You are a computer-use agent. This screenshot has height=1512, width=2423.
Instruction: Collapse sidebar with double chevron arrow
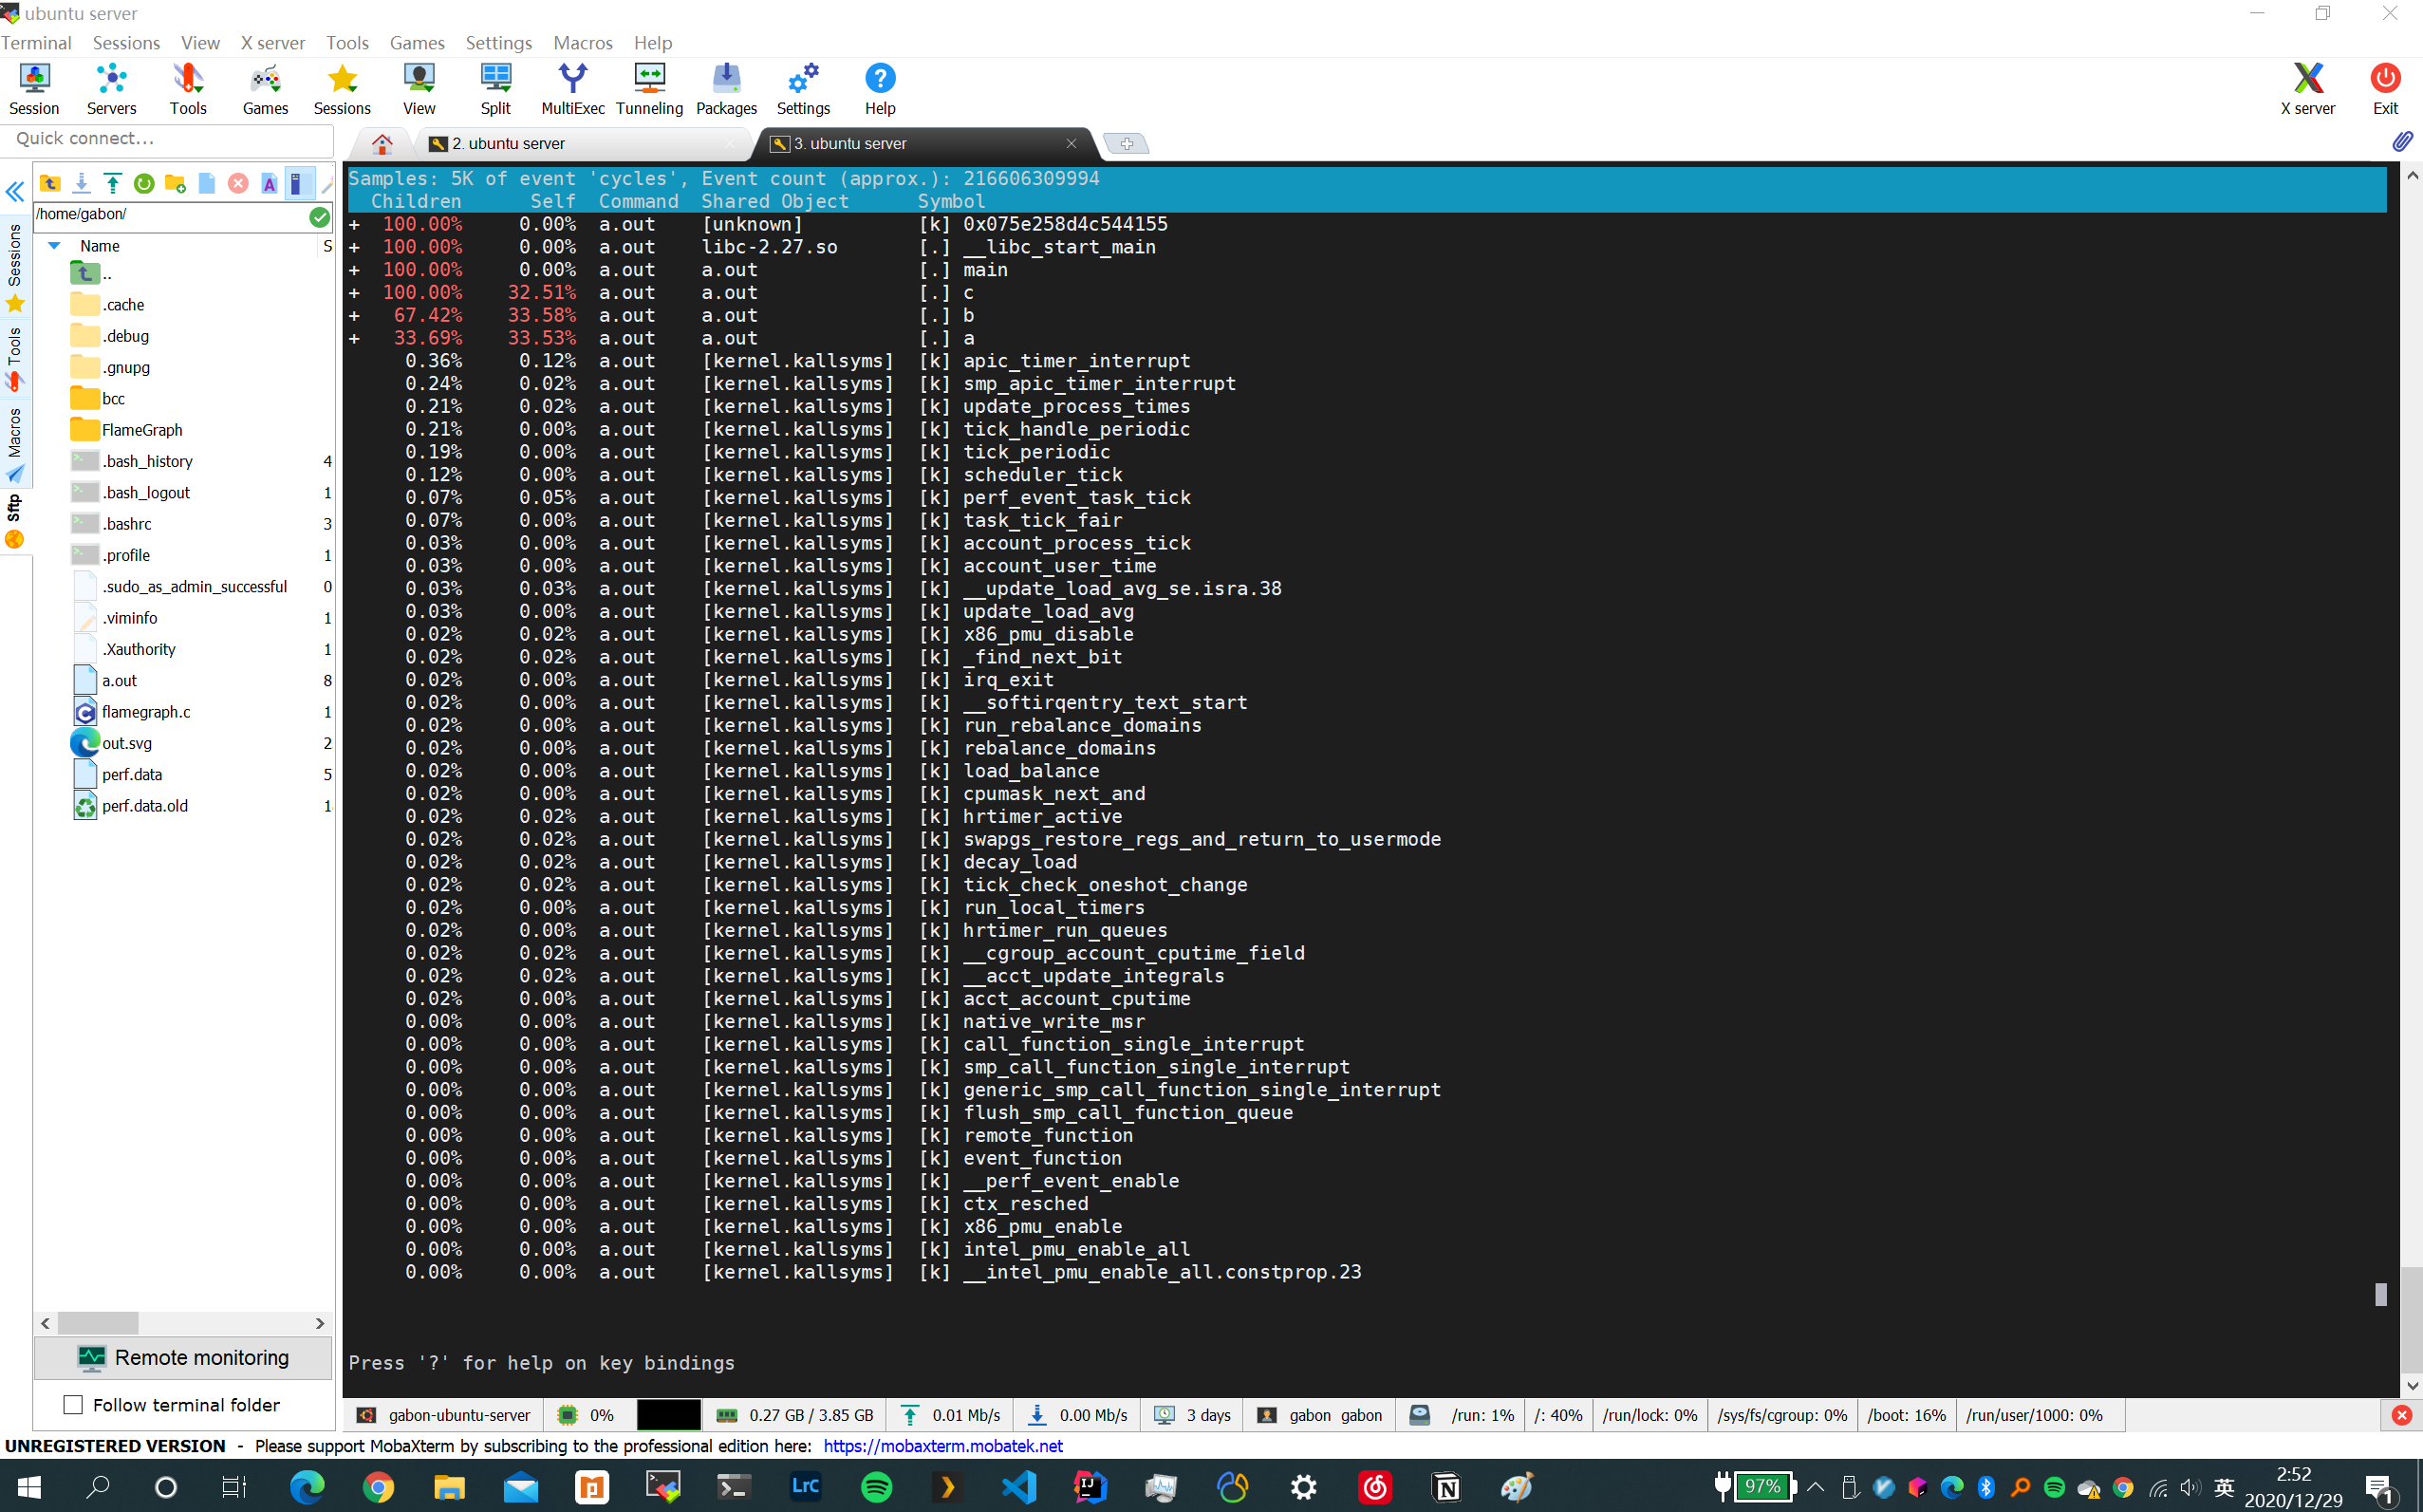click(15, 192)
